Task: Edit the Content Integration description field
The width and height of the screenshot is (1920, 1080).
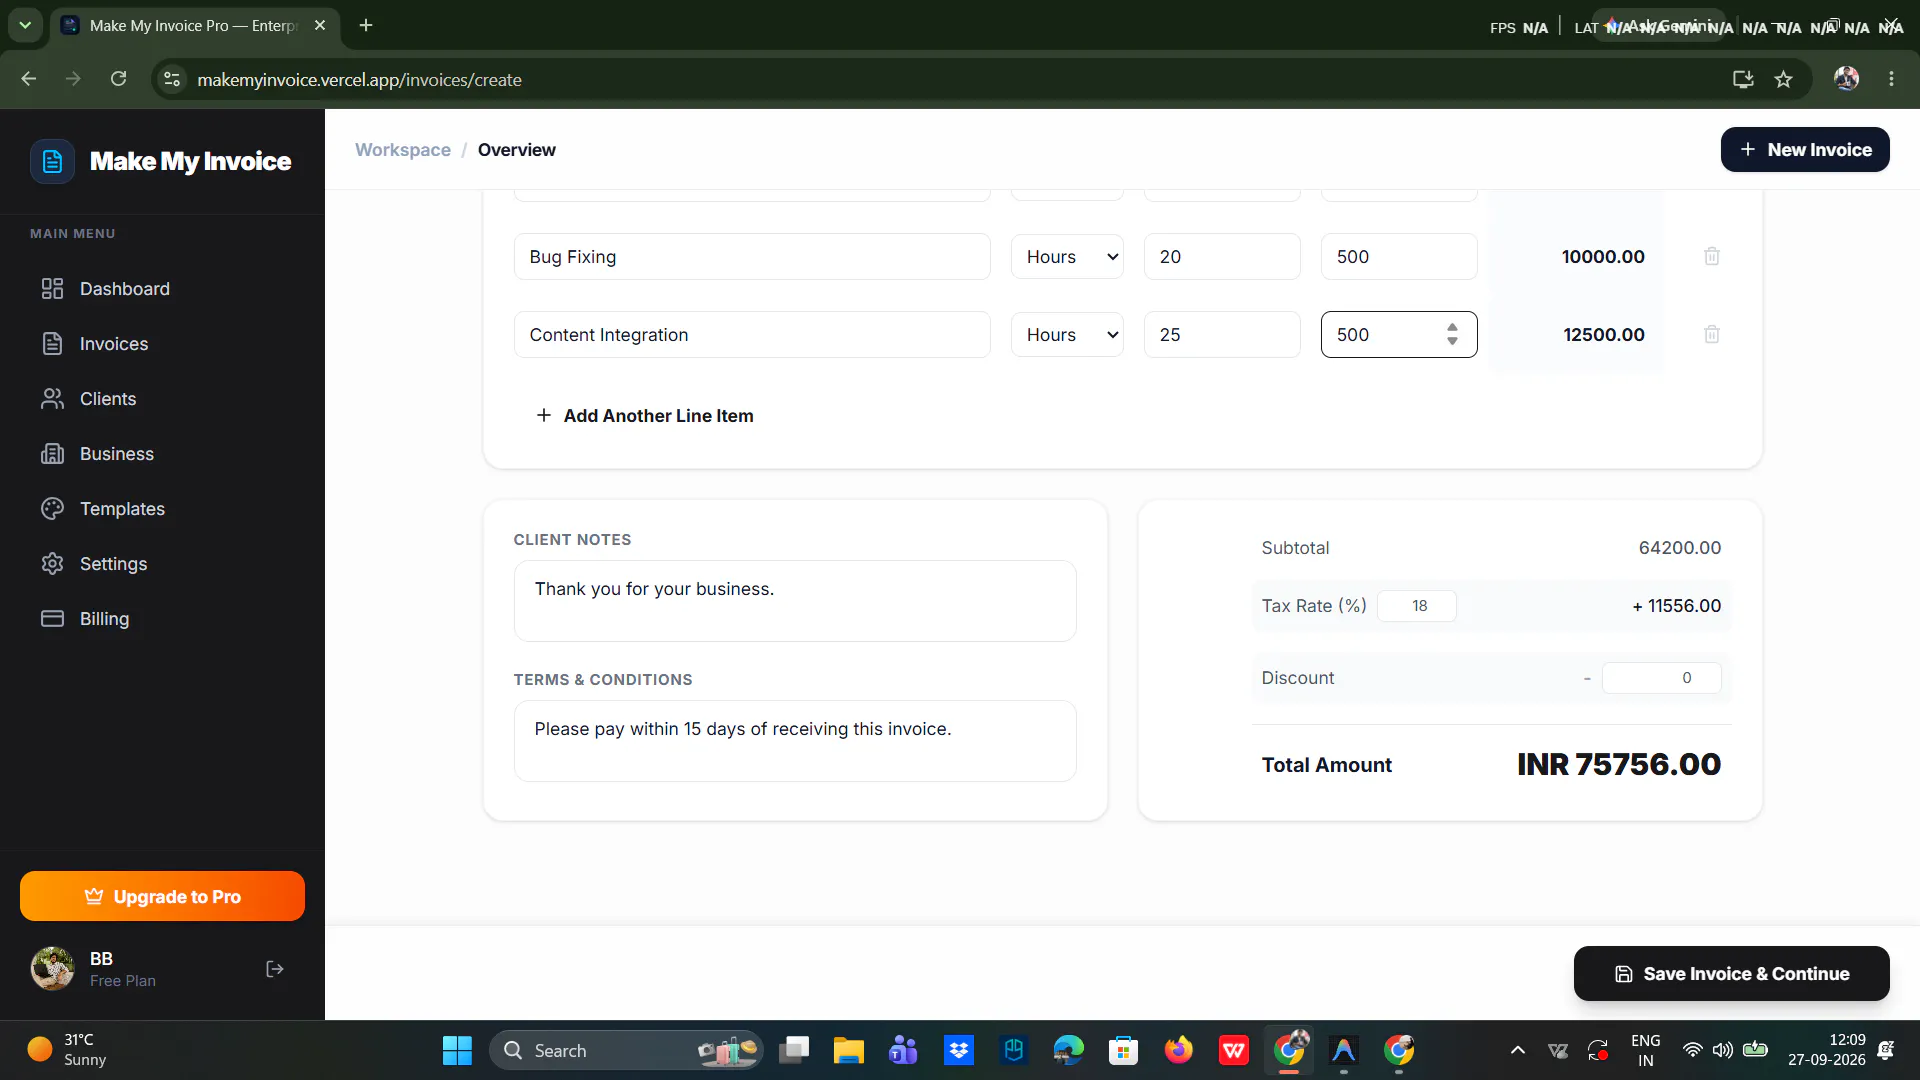Action: pyautogui.click(x=752, y=335)
